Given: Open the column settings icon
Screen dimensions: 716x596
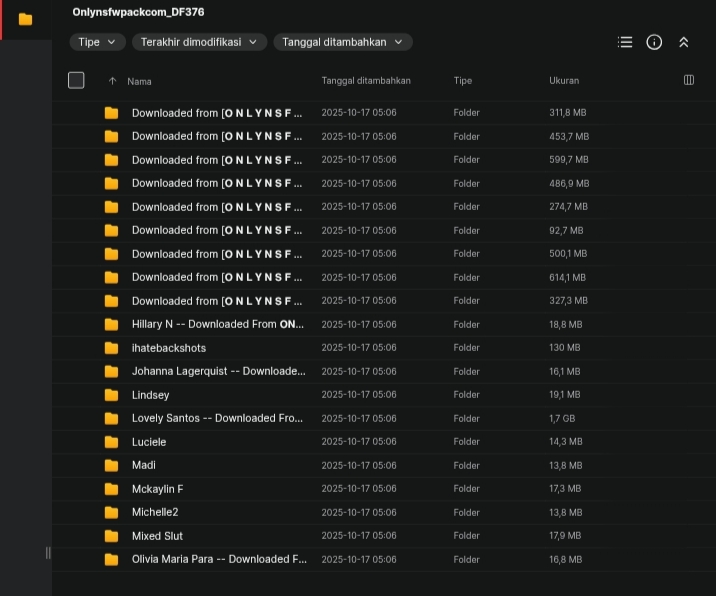Looking at the screenshot, I should [689, 80].
